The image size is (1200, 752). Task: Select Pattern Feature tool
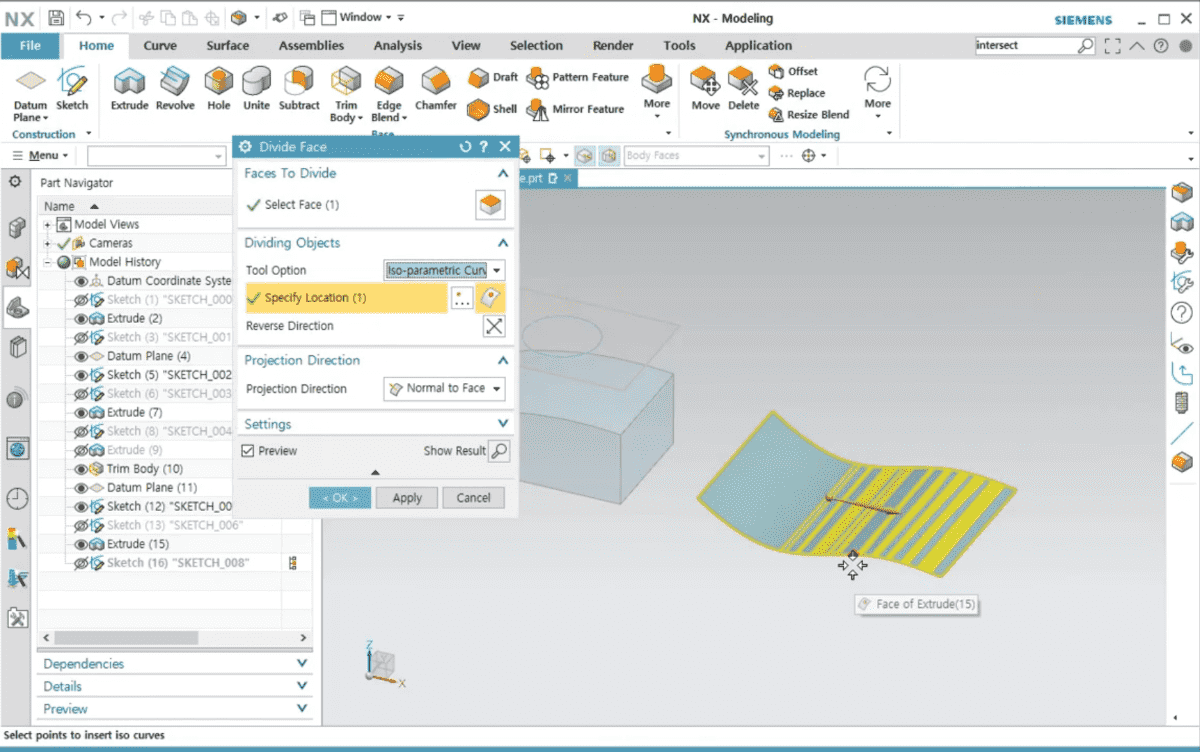click(x=578, y=77)
